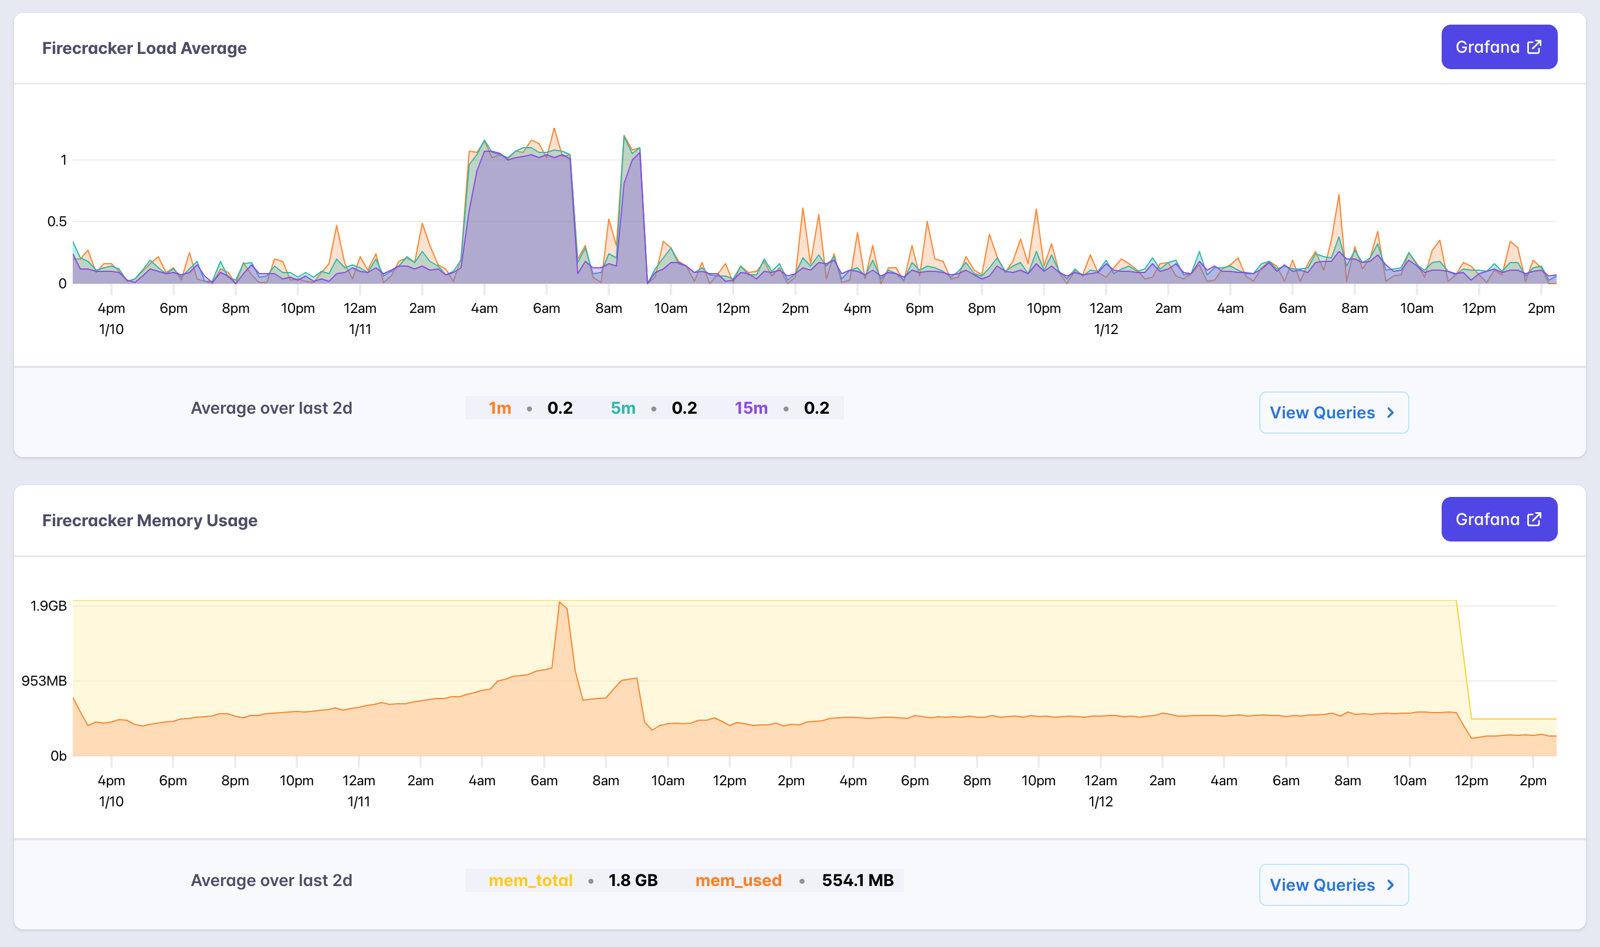Click external-link icon on Memory Usage Grafana button
The height and width of the screenshot is (947, 1600).
tap(1535, 519)
